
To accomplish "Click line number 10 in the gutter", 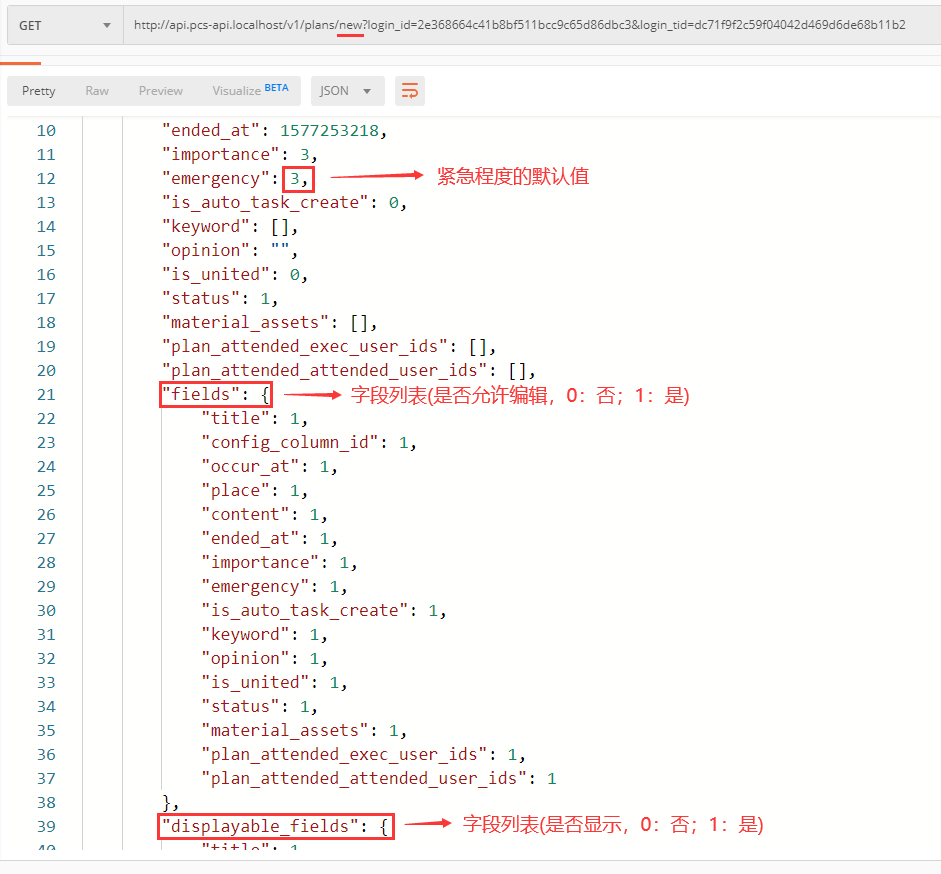I will click(46, 131).
